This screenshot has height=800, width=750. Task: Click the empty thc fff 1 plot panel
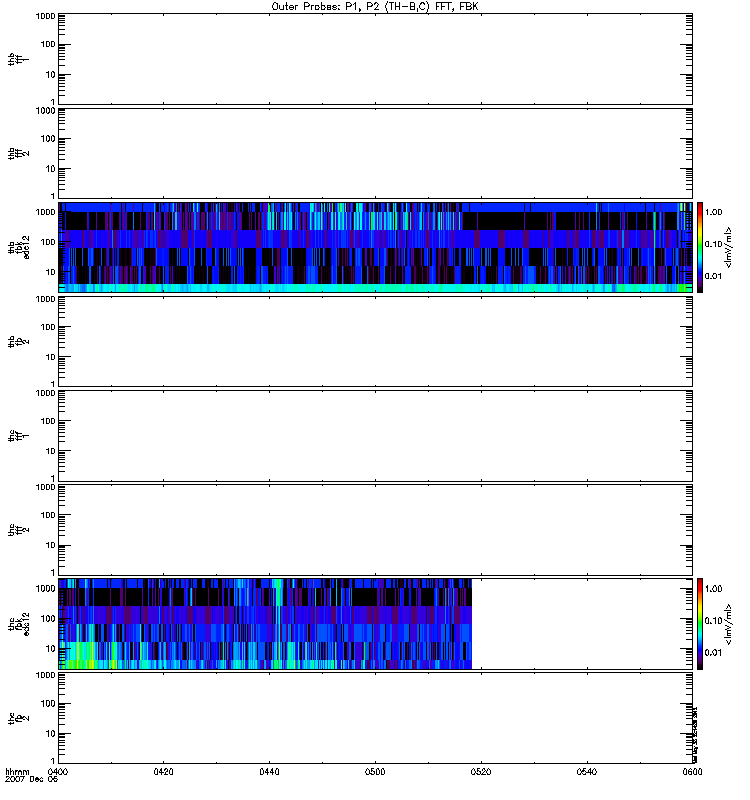click(375, 436)
